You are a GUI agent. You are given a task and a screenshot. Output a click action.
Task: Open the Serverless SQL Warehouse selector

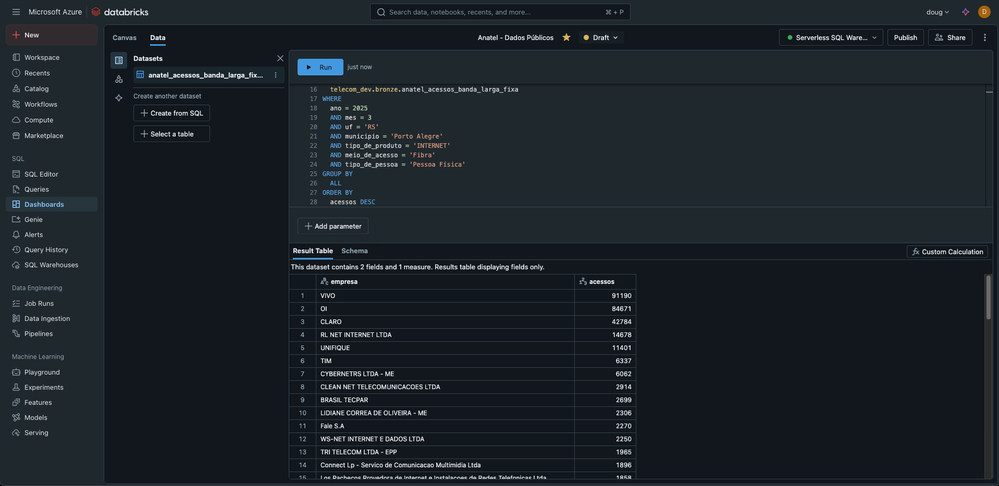tap(832, 38)
